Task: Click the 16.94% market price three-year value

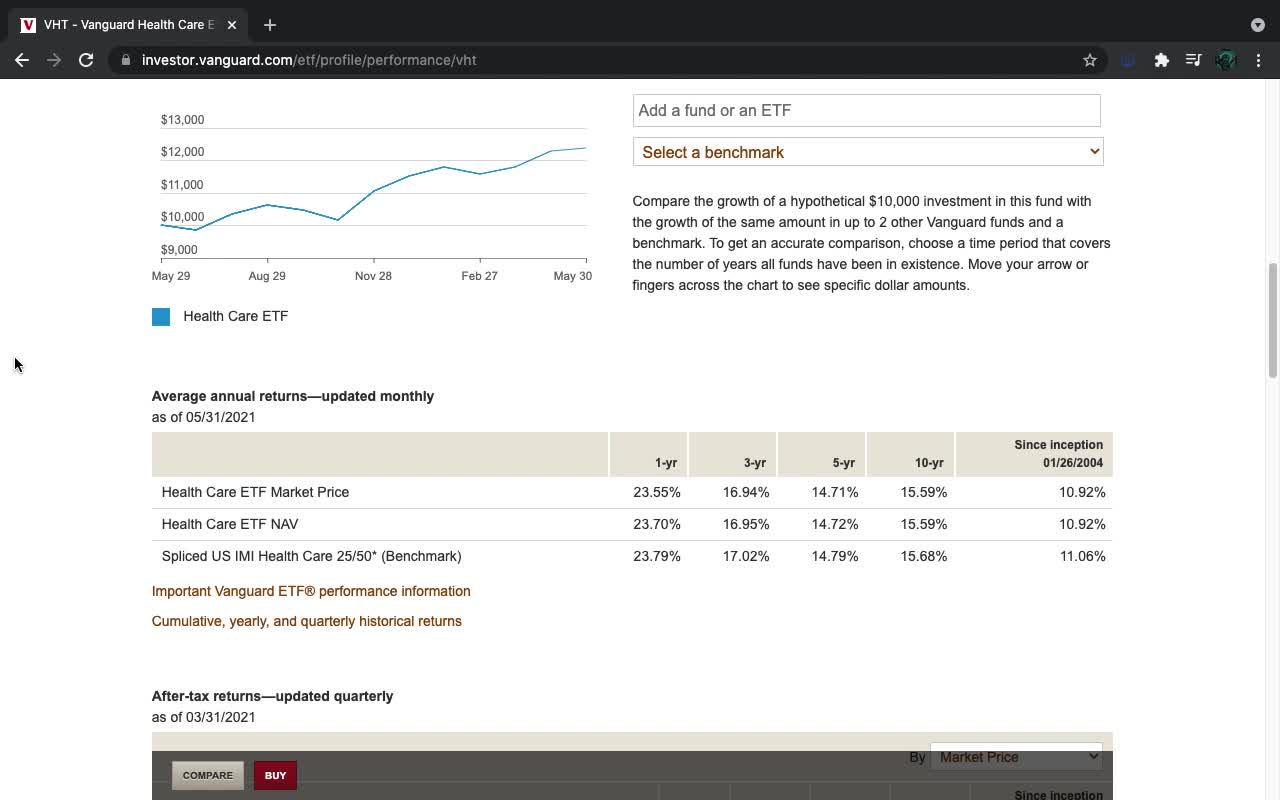Action: point(746,492)
